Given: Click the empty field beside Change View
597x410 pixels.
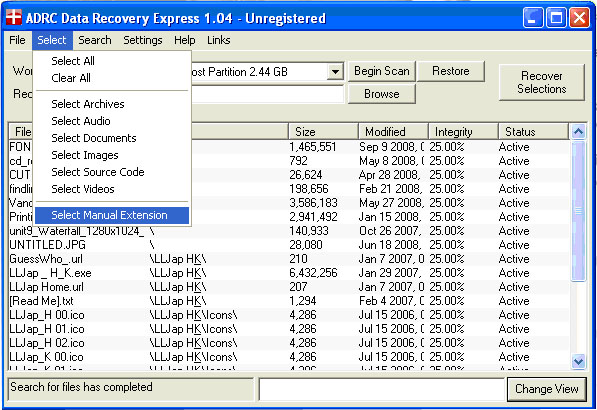Looking at the screenshot, I should pos(382,389).
